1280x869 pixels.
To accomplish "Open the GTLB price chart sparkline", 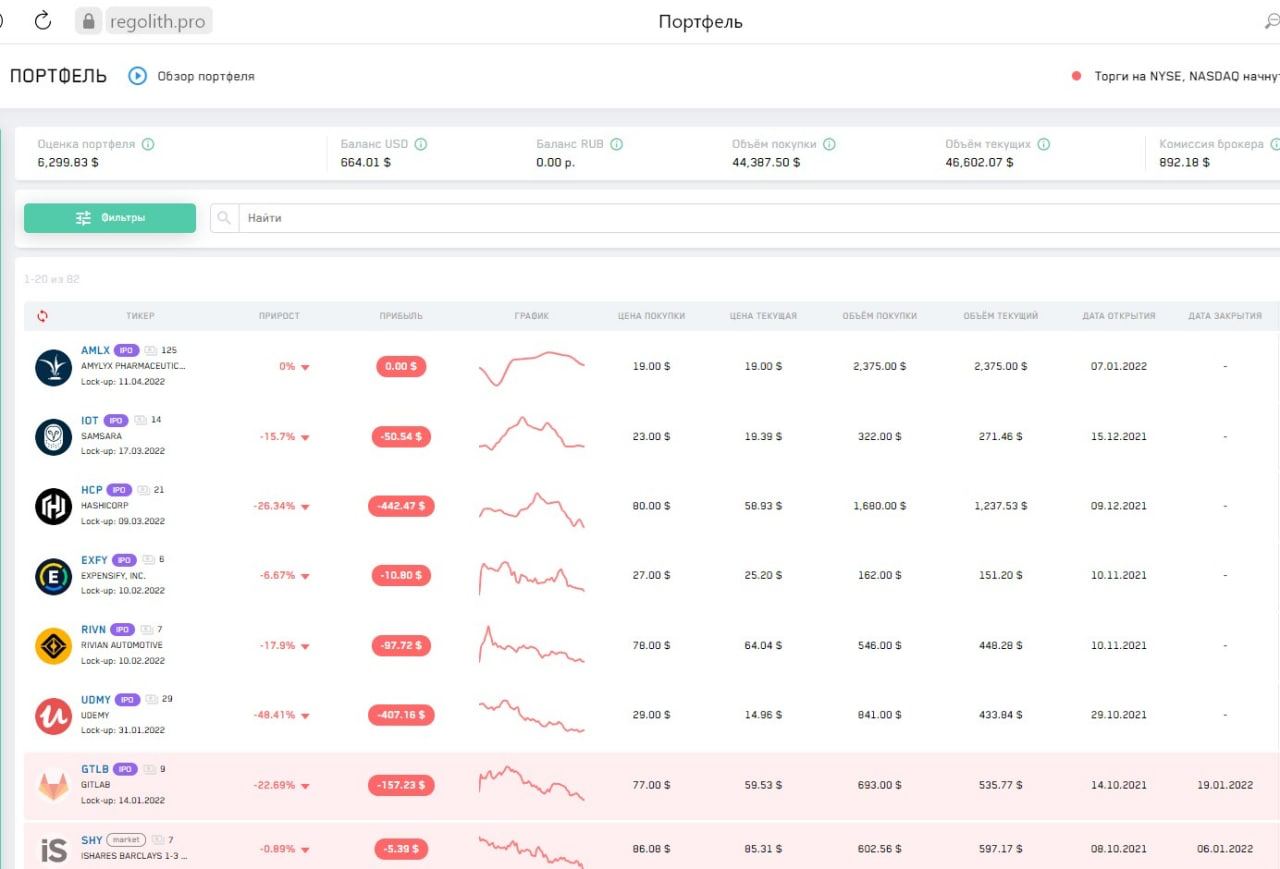I will point(532,783).
